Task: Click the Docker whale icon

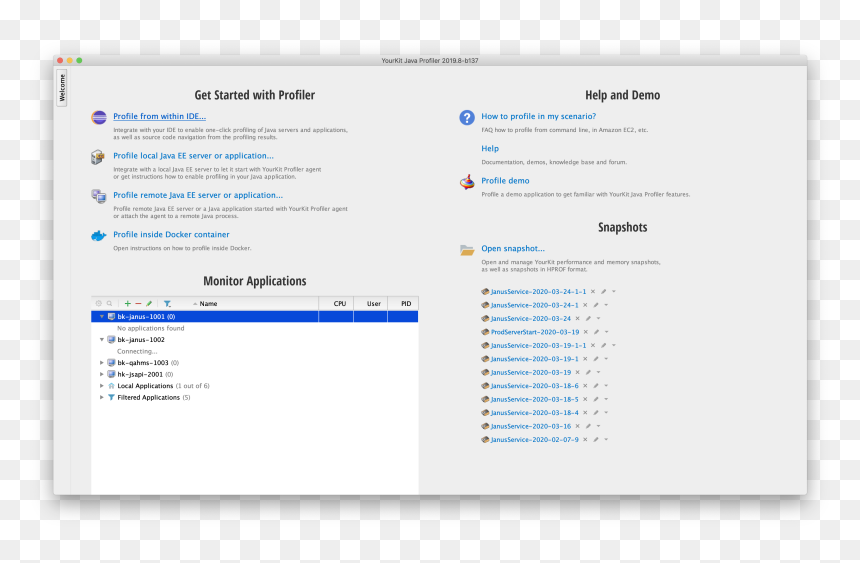Action: (x=99, y=236)
